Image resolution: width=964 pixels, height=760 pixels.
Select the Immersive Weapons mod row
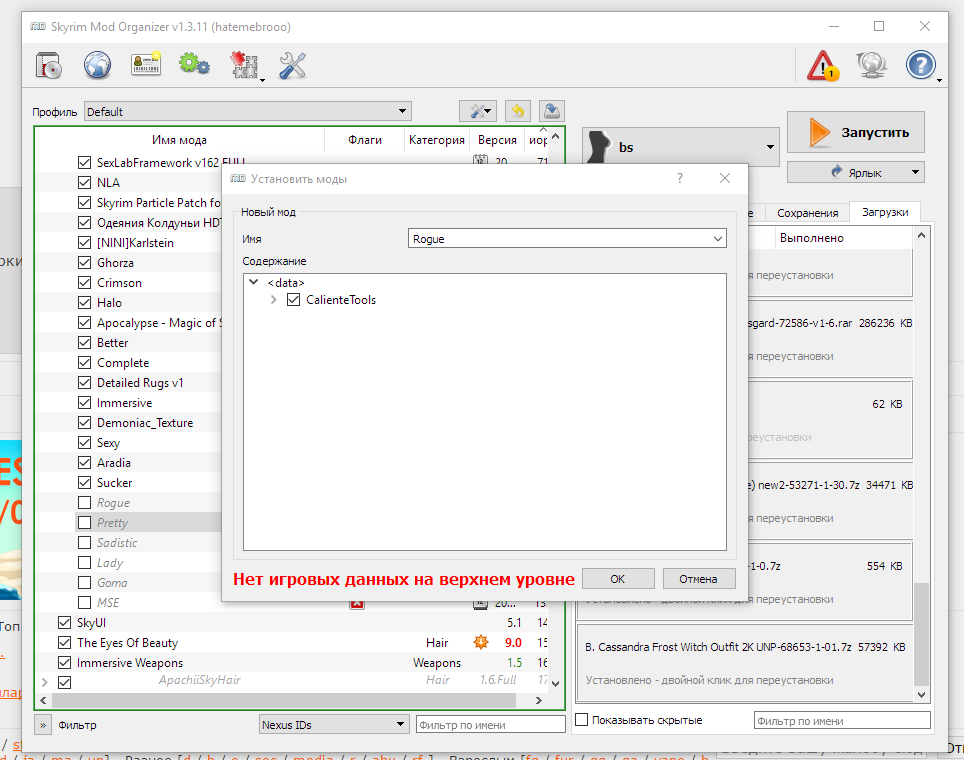coord(291,663)
